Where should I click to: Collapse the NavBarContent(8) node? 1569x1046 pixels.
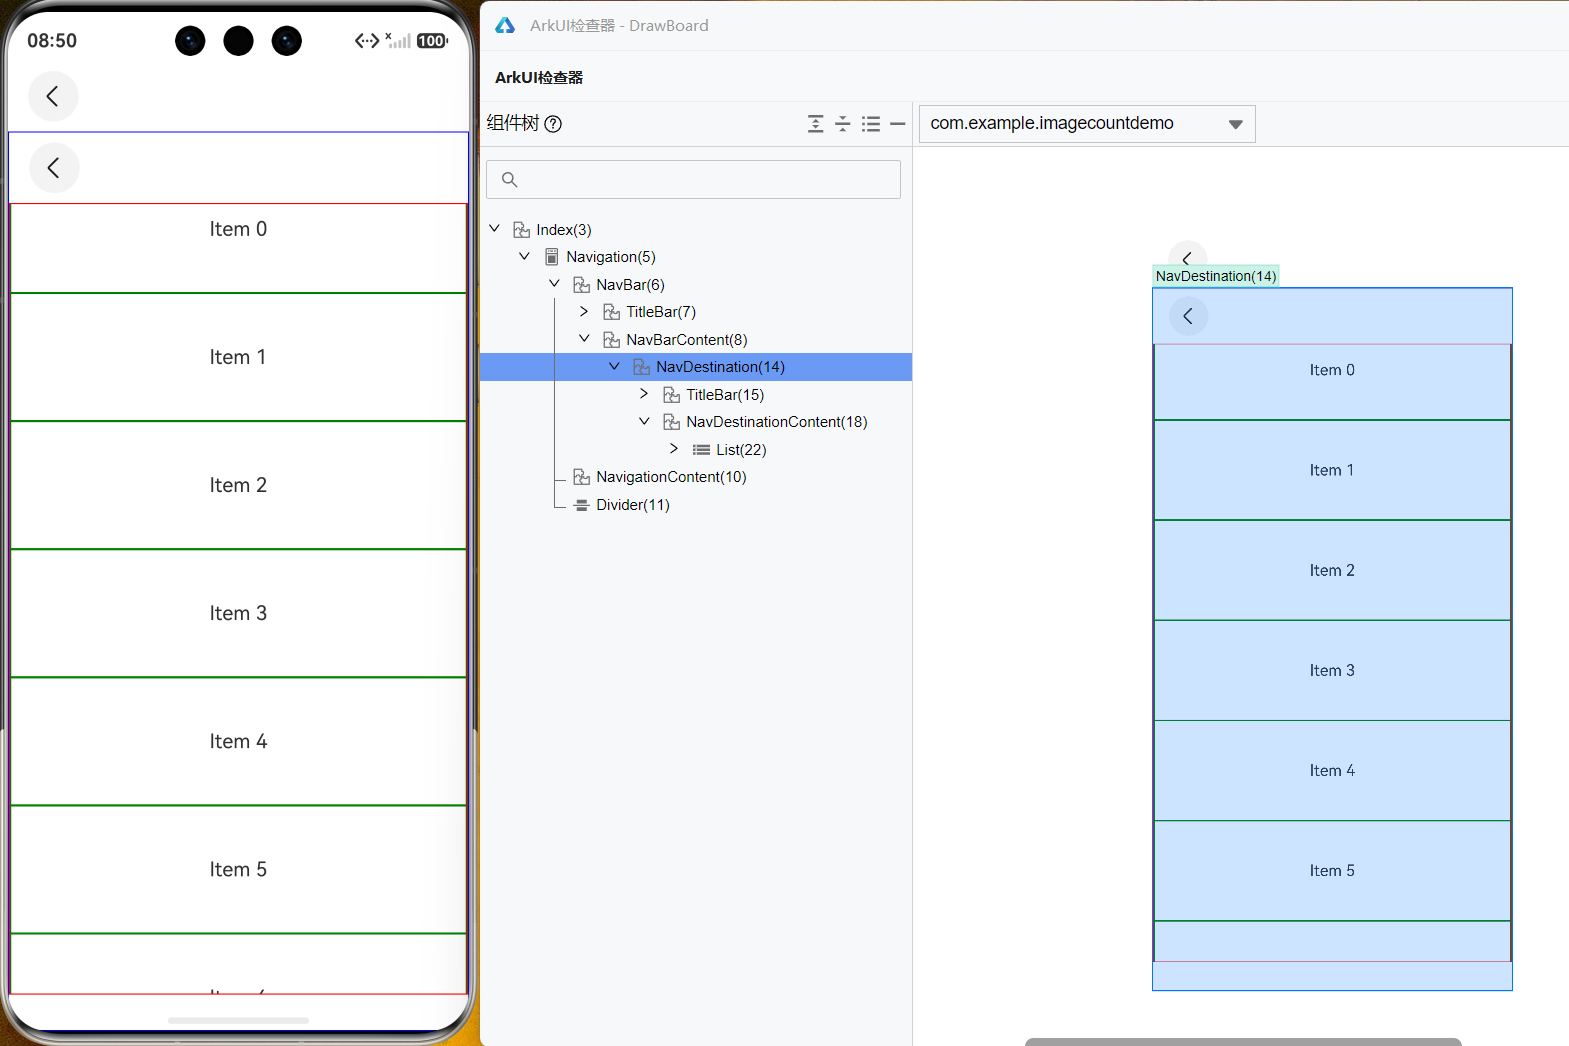click(x=584, y=339)
